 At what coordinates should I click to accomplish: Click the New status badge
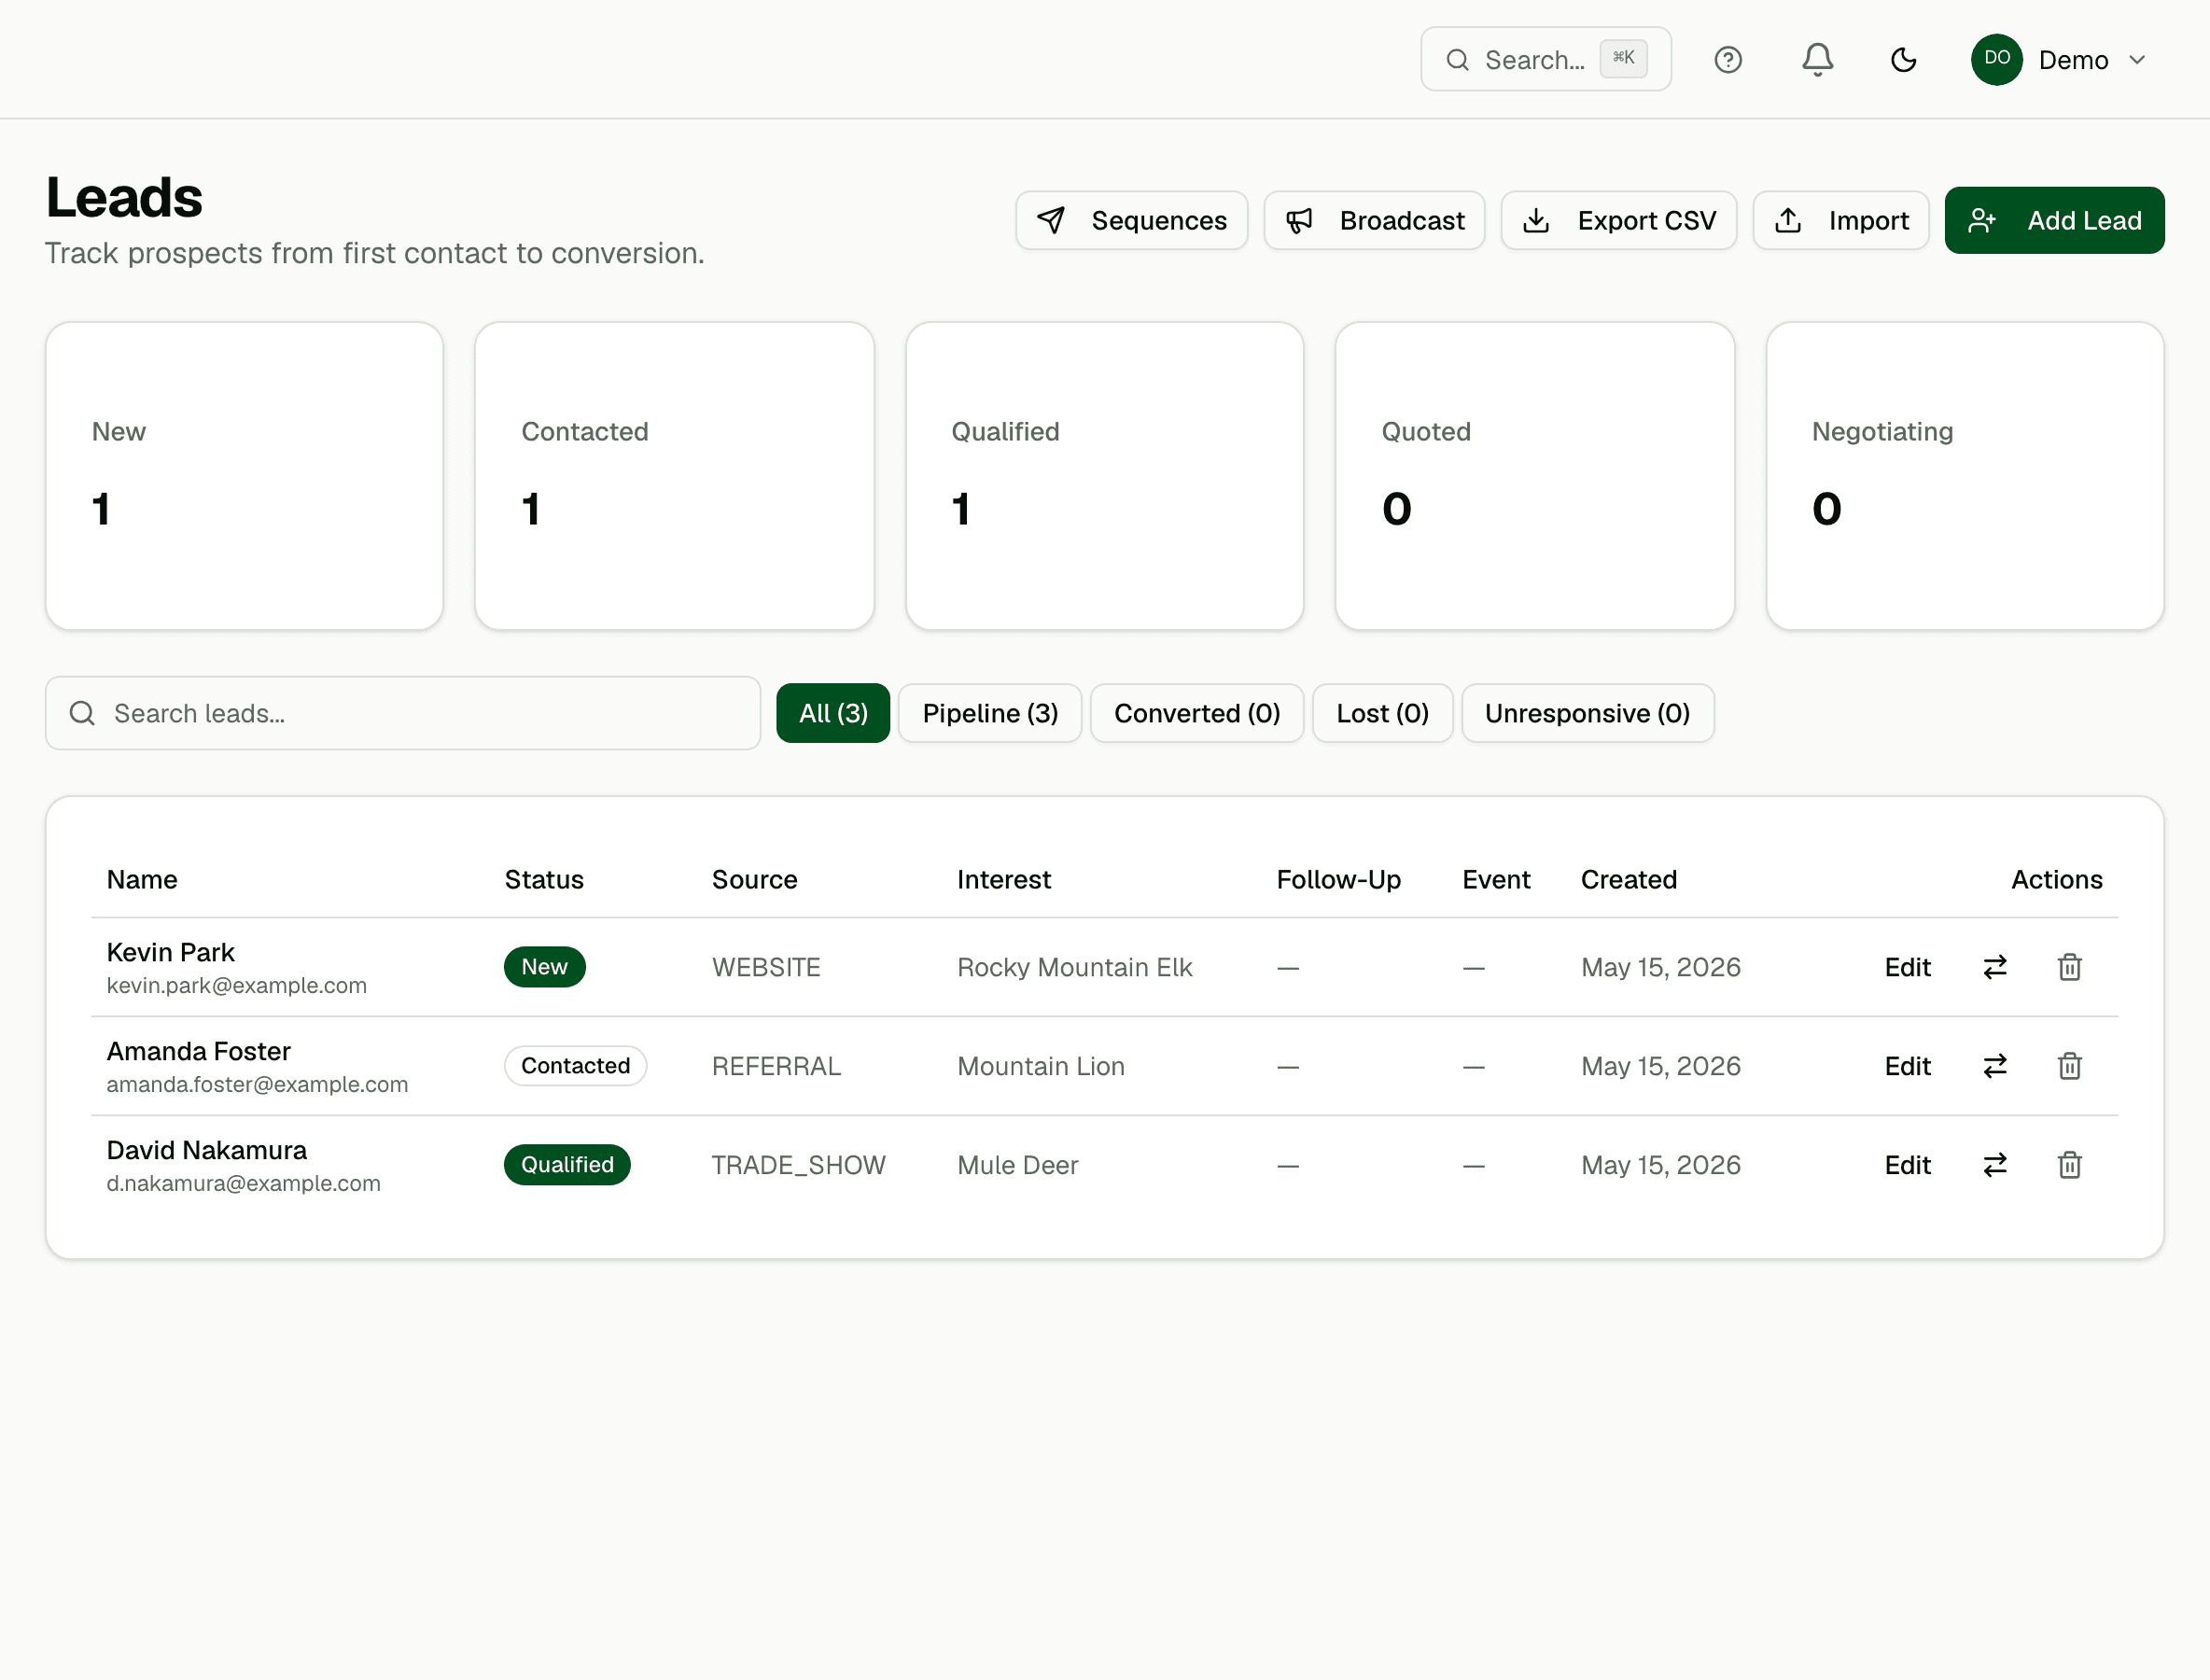click(544, 967)
